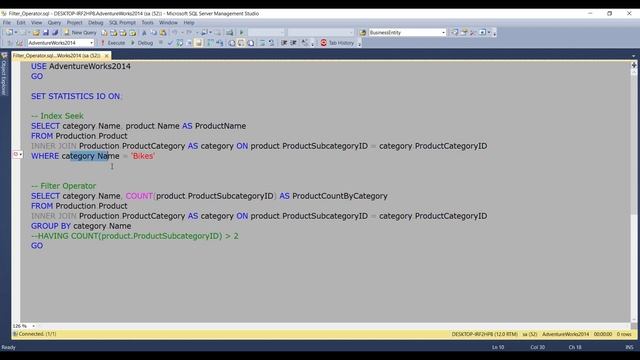Image resolution: width=640 pixels, height=360 pixels.
Task: Click 'ProductCountByCategory' alias text
Action: pyautogui.click(x=340, y=196)
